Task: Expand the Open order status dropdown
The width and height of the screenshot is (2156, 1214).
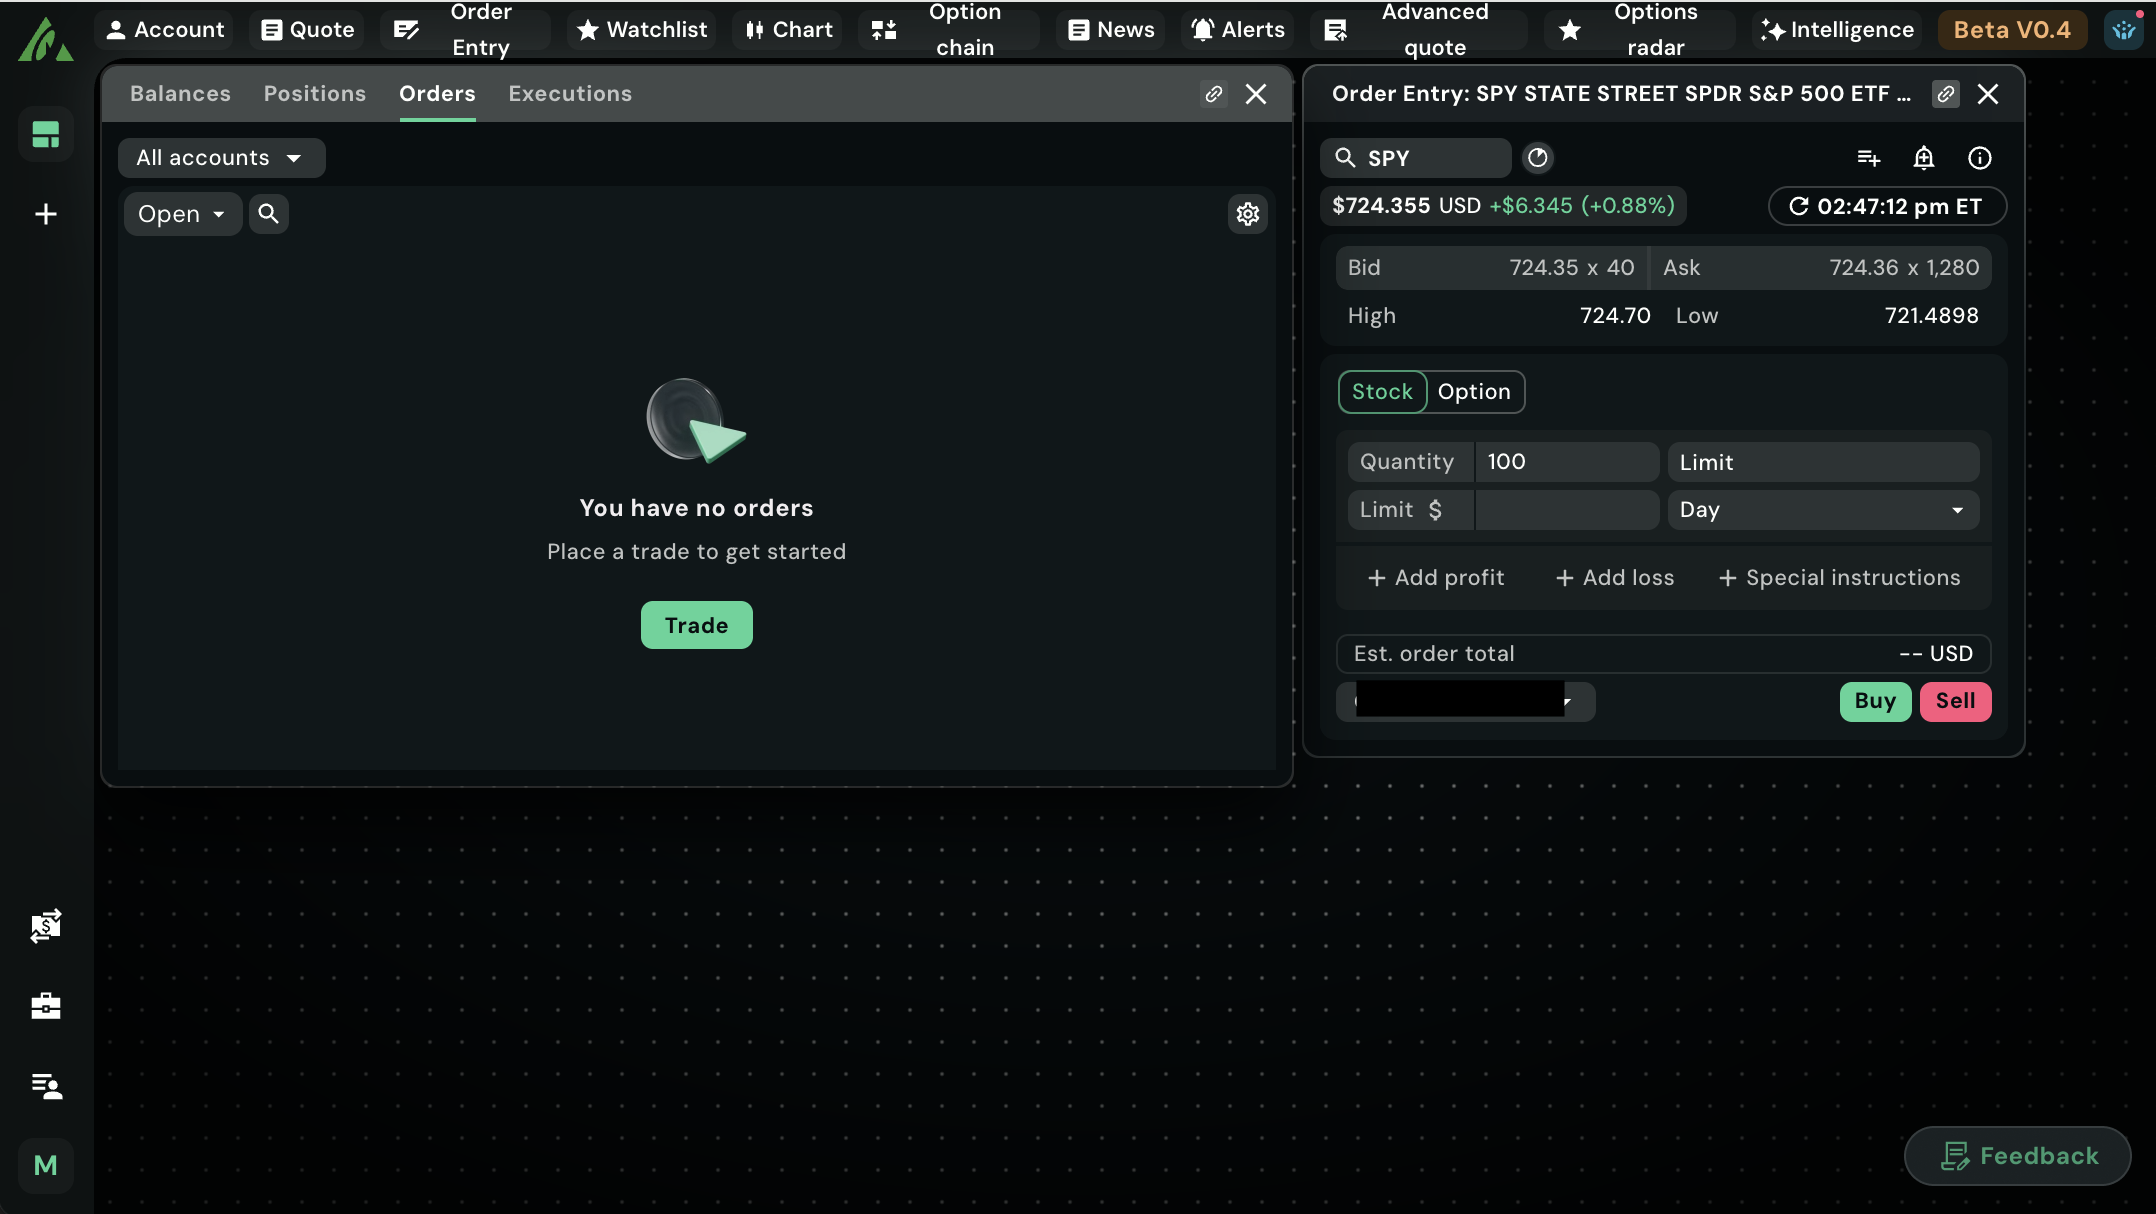Action: pyautogui.click(x=182, y=214)
